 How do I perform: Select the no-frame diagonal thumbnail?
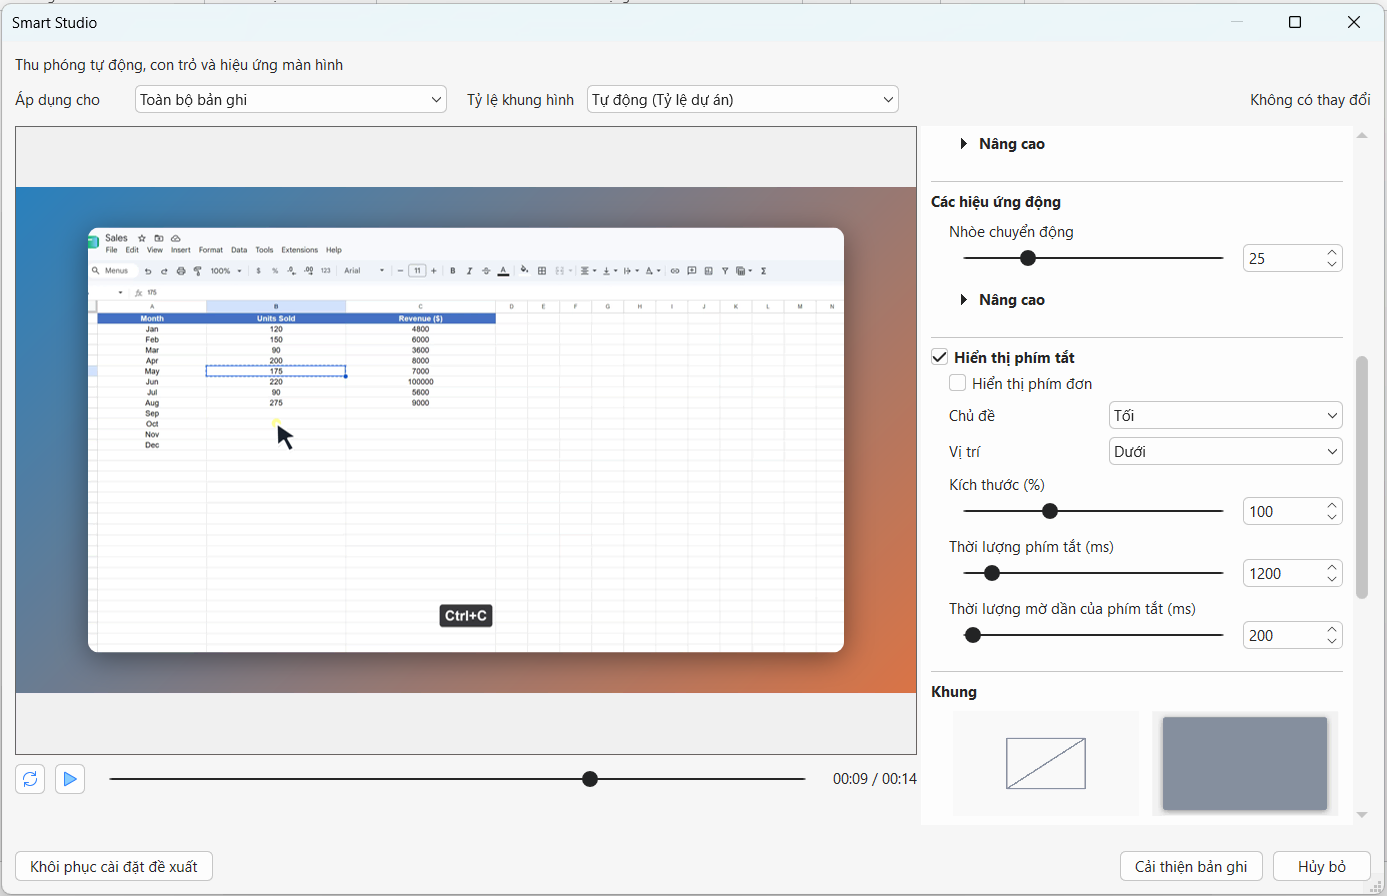(x=1045, y=763)
